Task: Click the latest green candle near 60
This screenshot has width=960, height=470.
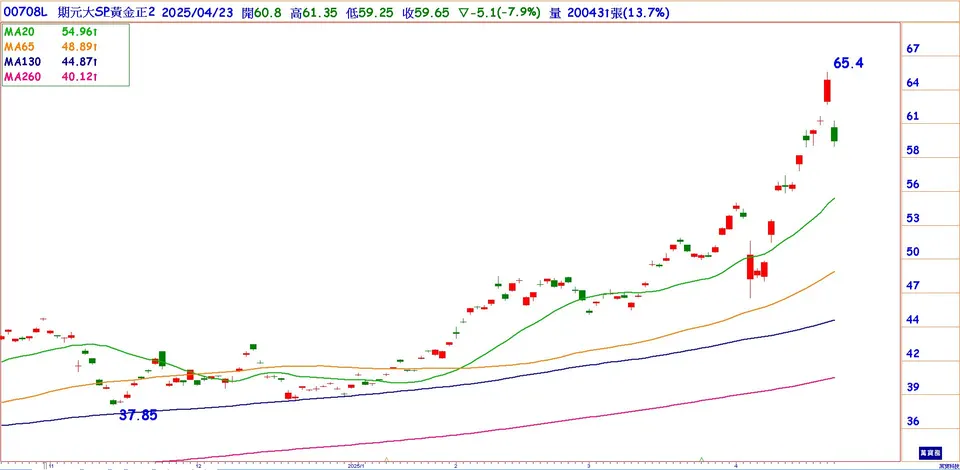Action: pyautogui.click(x=834, y=133)
